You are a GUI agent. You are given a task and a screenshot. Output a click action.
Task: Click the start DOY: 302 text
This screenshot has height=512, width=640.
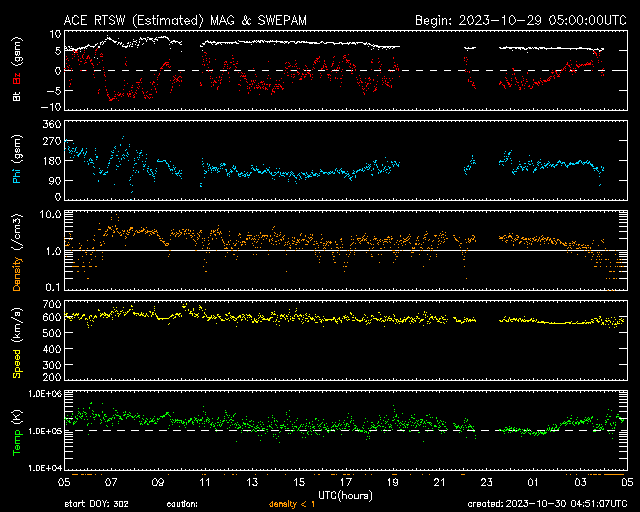(98, 503)
